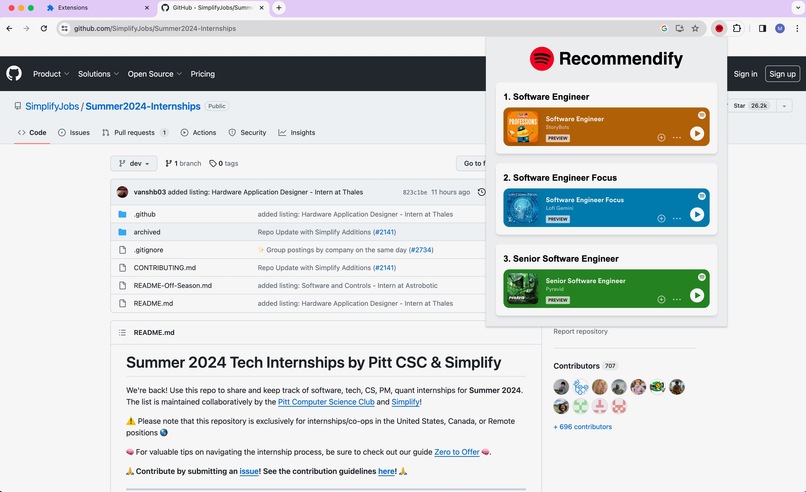Click Spotify logo on Senior Software Engineer card

[x=702, y=277]
